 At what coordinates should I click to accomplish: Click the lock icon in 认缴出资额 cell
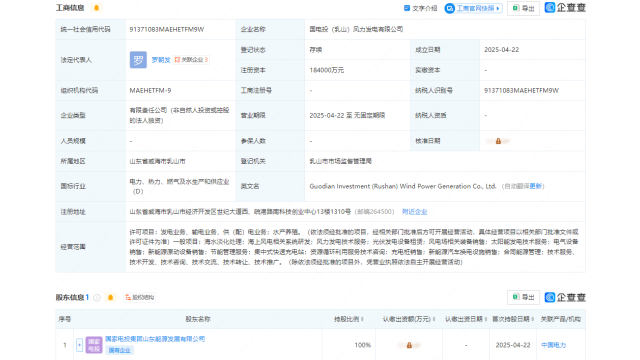(x=409, y=345)
